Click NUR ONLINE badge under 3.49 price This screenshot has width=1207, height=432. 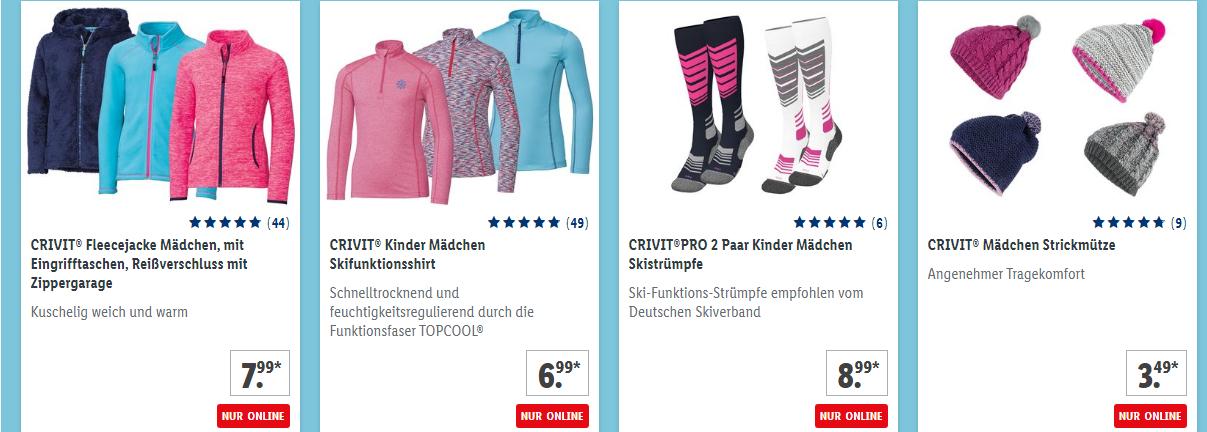[x=1149, y=416]
